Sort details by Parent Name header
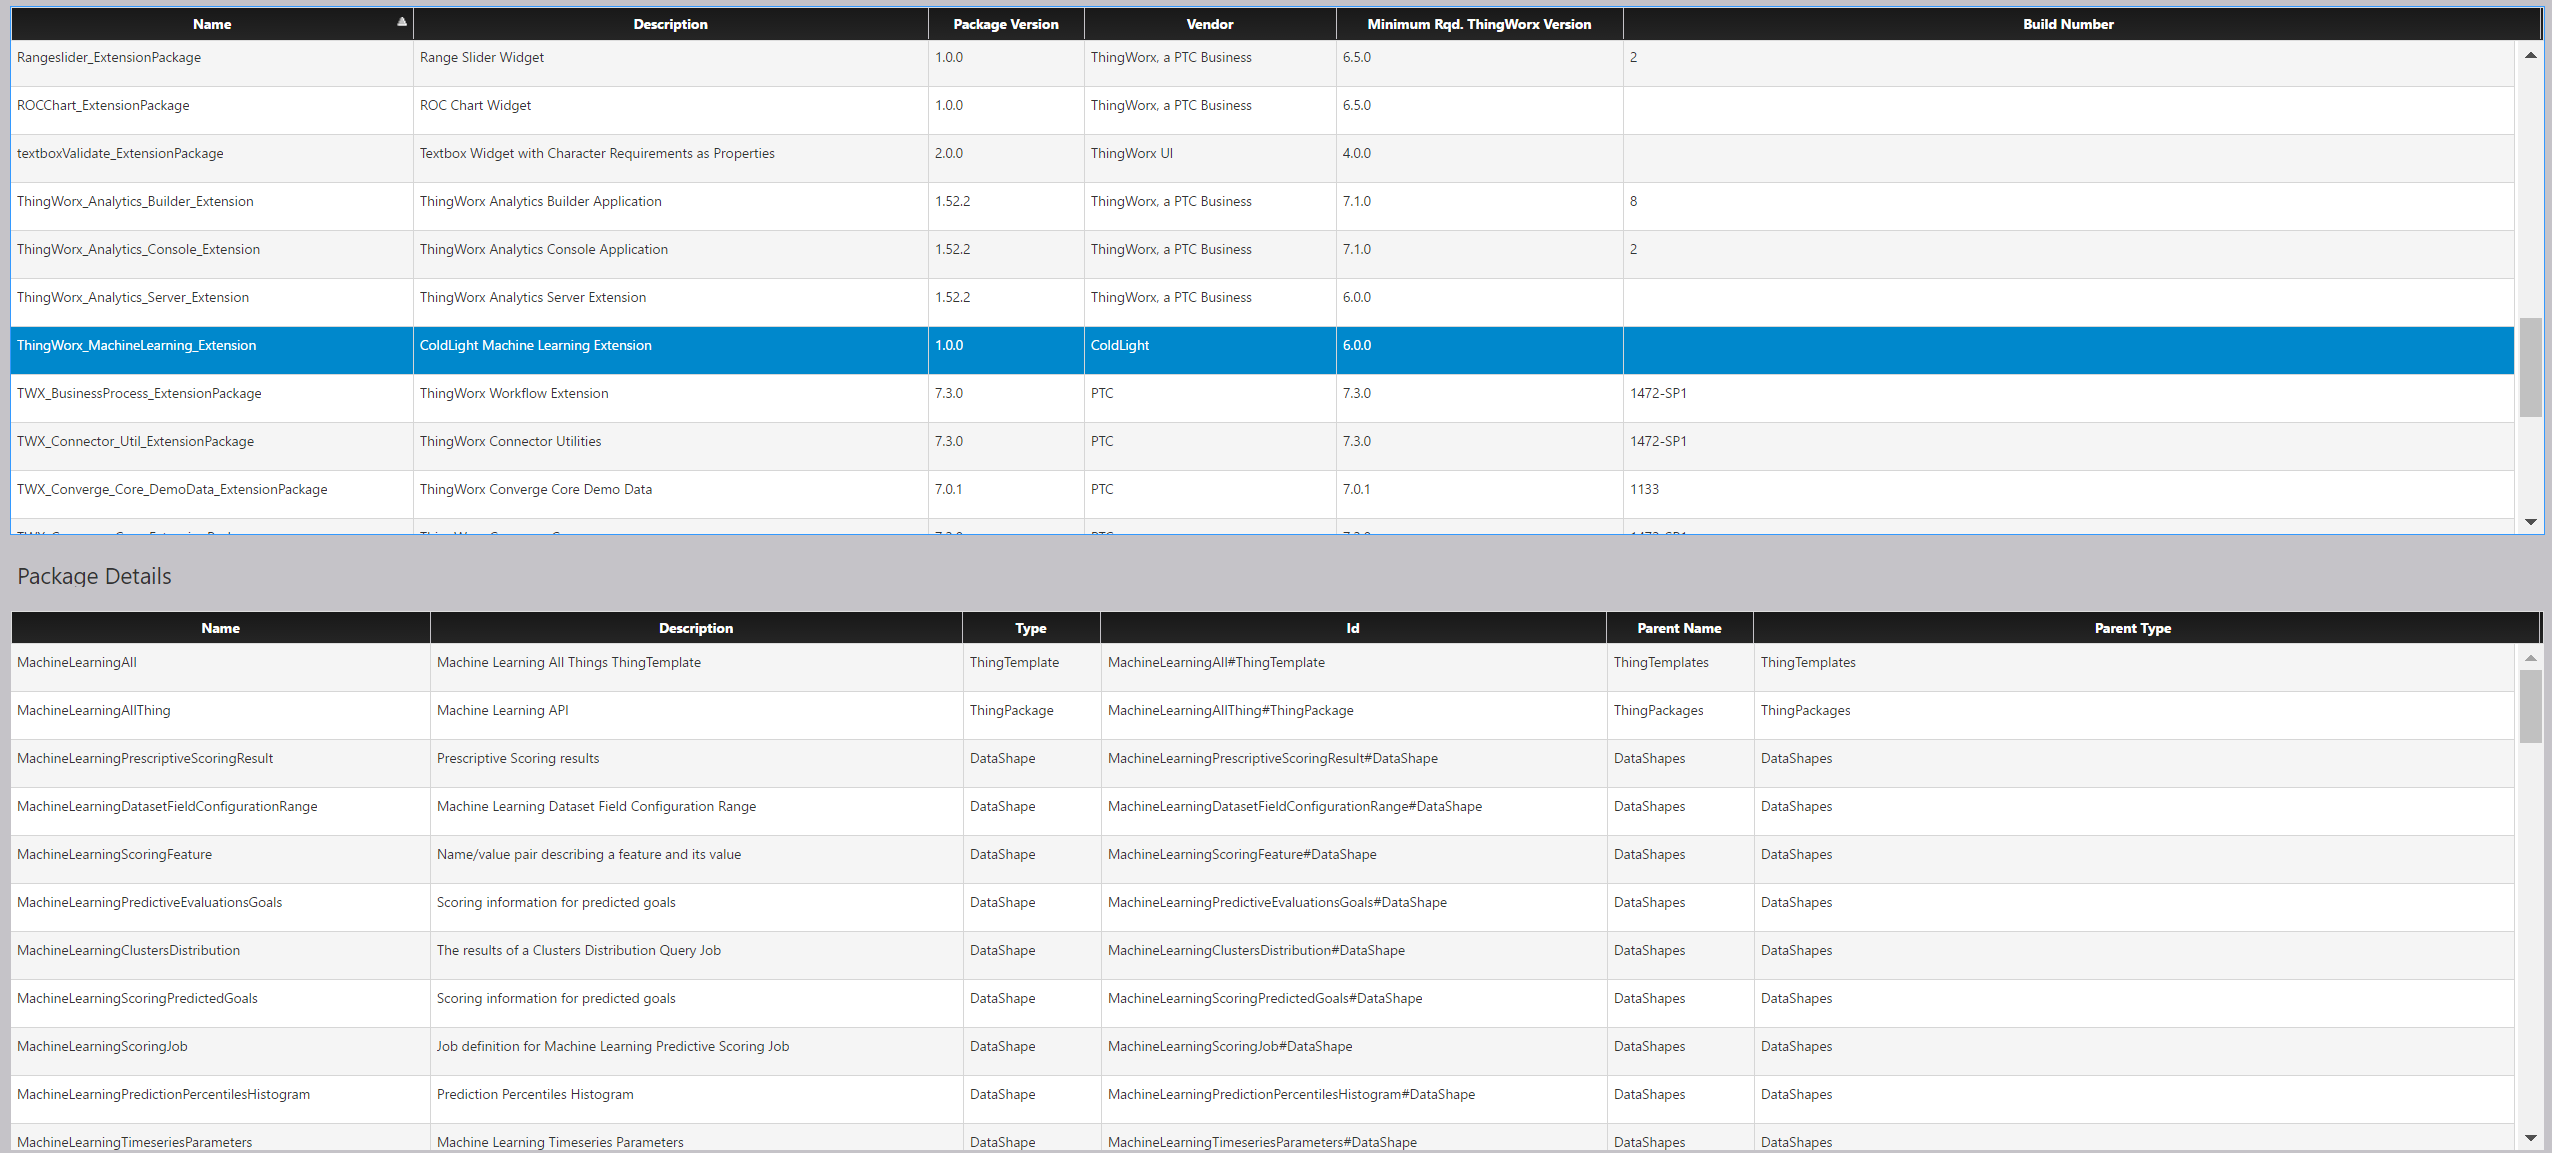The width and height of the screenshot is (2552, 1153). [x=1679, y=628]
